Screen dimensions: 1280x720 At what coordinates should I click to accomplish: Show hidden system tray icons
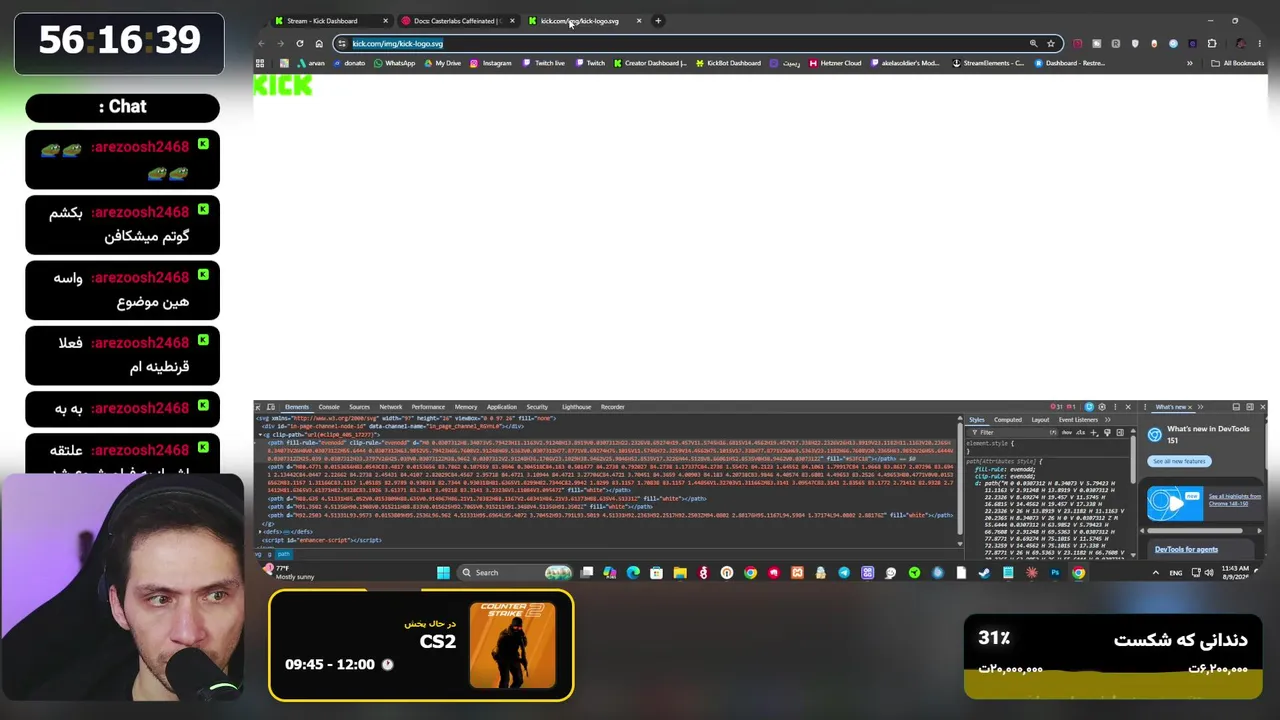1155,573
